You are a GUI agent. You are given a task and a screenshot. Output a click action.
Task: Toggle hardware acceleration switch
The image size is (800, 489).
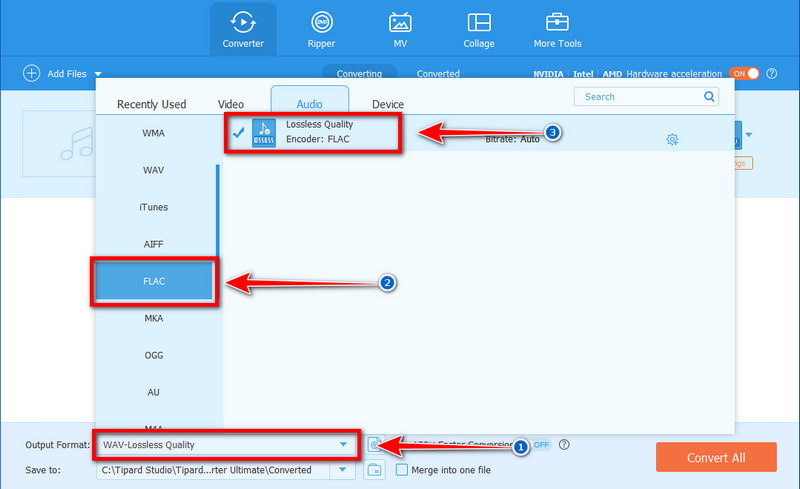[744, 74]
